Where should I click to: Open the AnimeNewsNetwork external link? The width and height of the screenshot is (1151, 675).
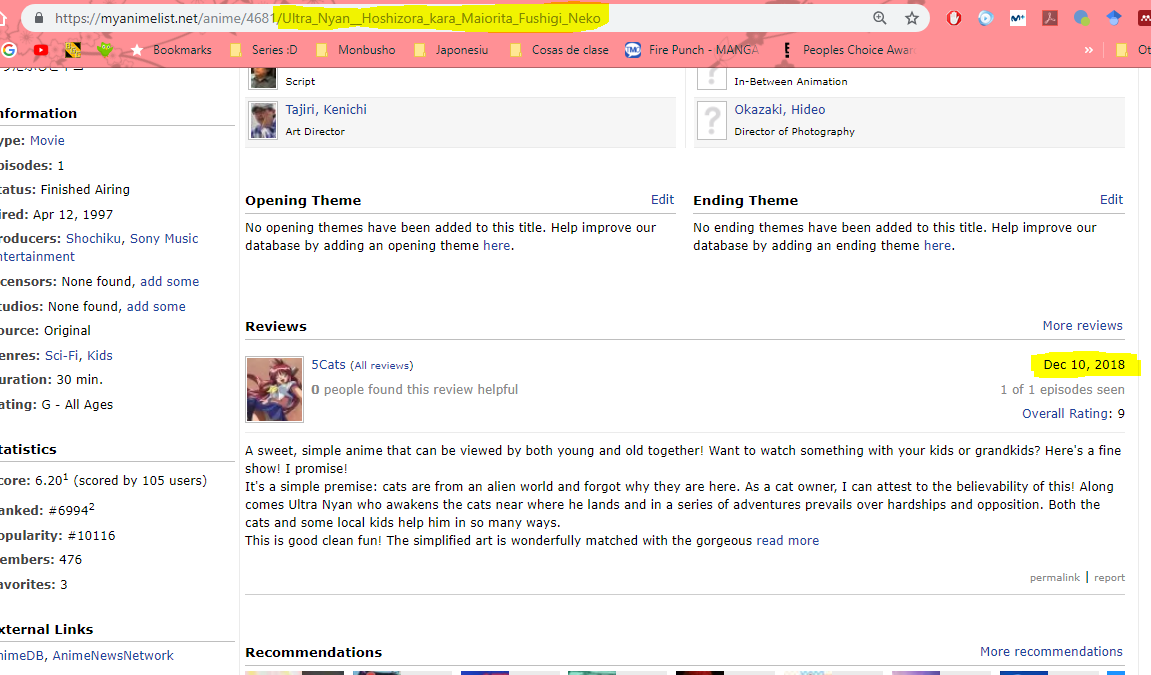pos(113,656)
